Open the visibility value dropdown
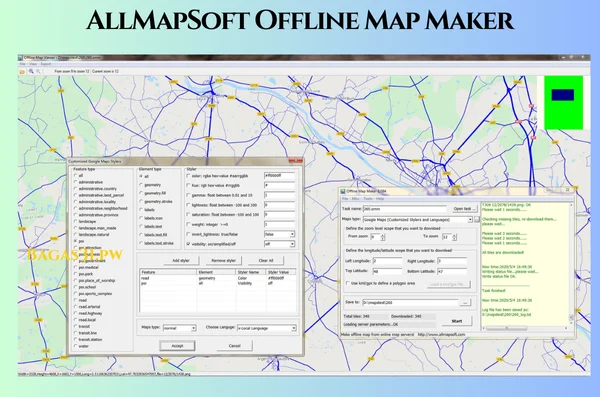This screenshot has height=397, width=600. (292, 244)
